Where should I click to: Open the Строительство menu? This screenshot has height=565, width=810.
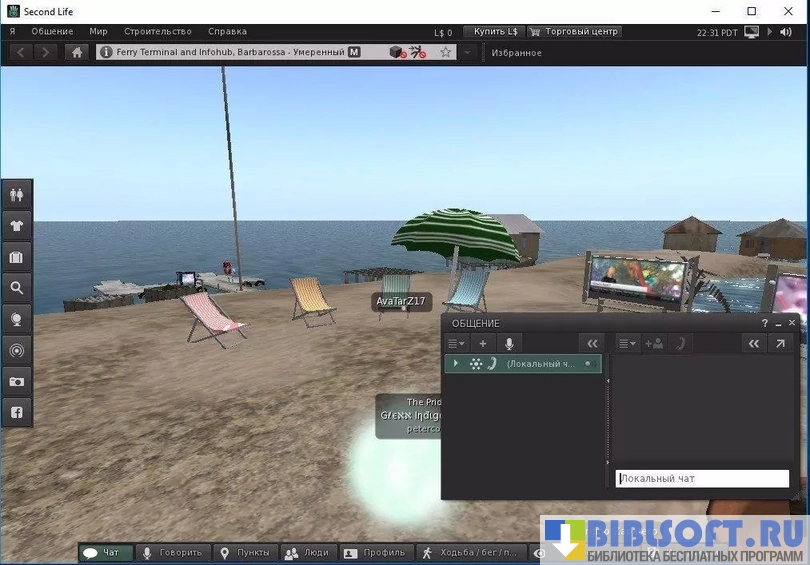[x=158, y=32]
